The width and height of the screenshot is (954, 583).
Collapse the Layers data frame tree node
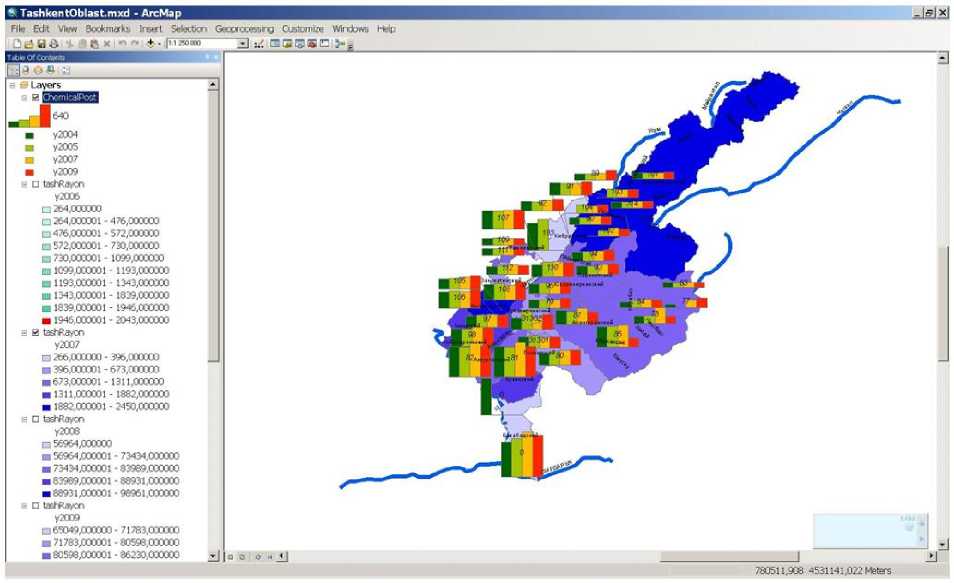click(12, 85)
